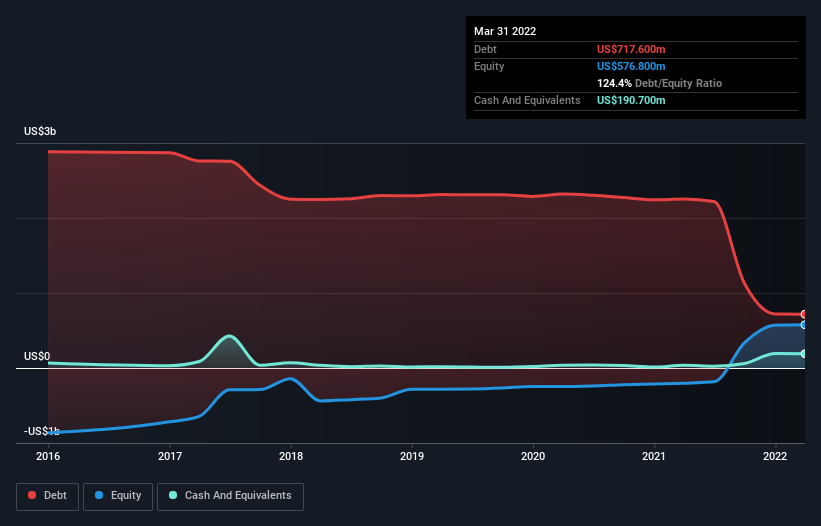821x526 pixels.
Task: Click the 2016 x-axis label
Action: (x=48, y=456)
